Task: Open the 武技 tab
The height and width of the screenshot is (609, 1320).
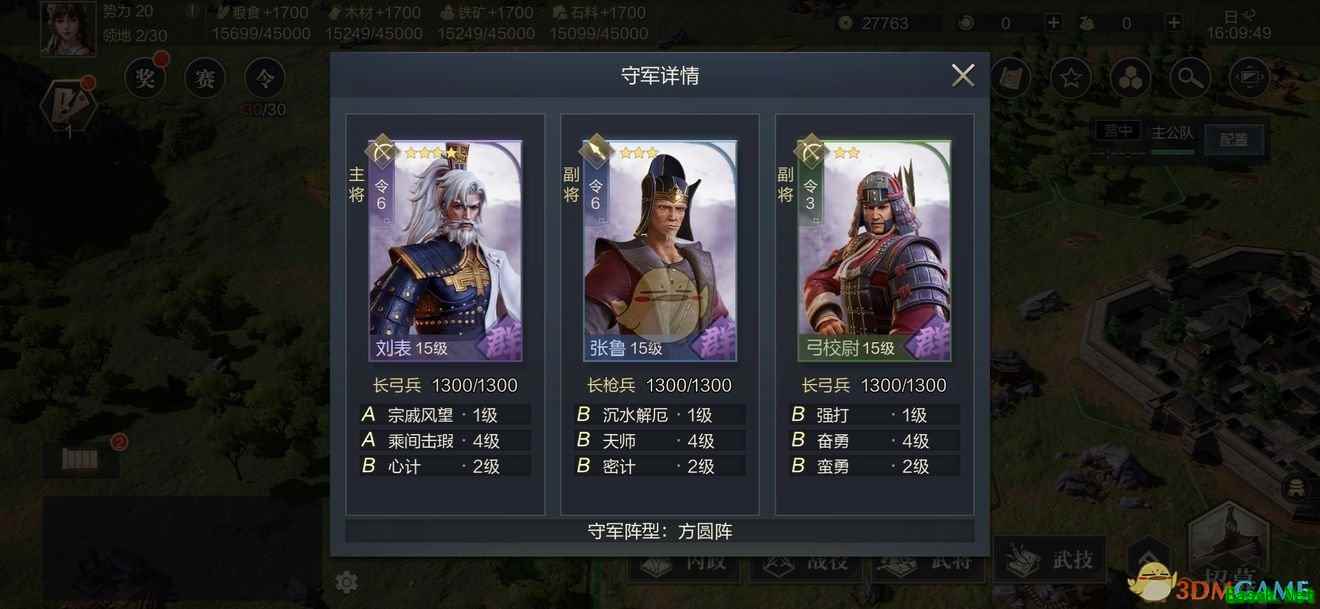Action: click(1049, 560)
